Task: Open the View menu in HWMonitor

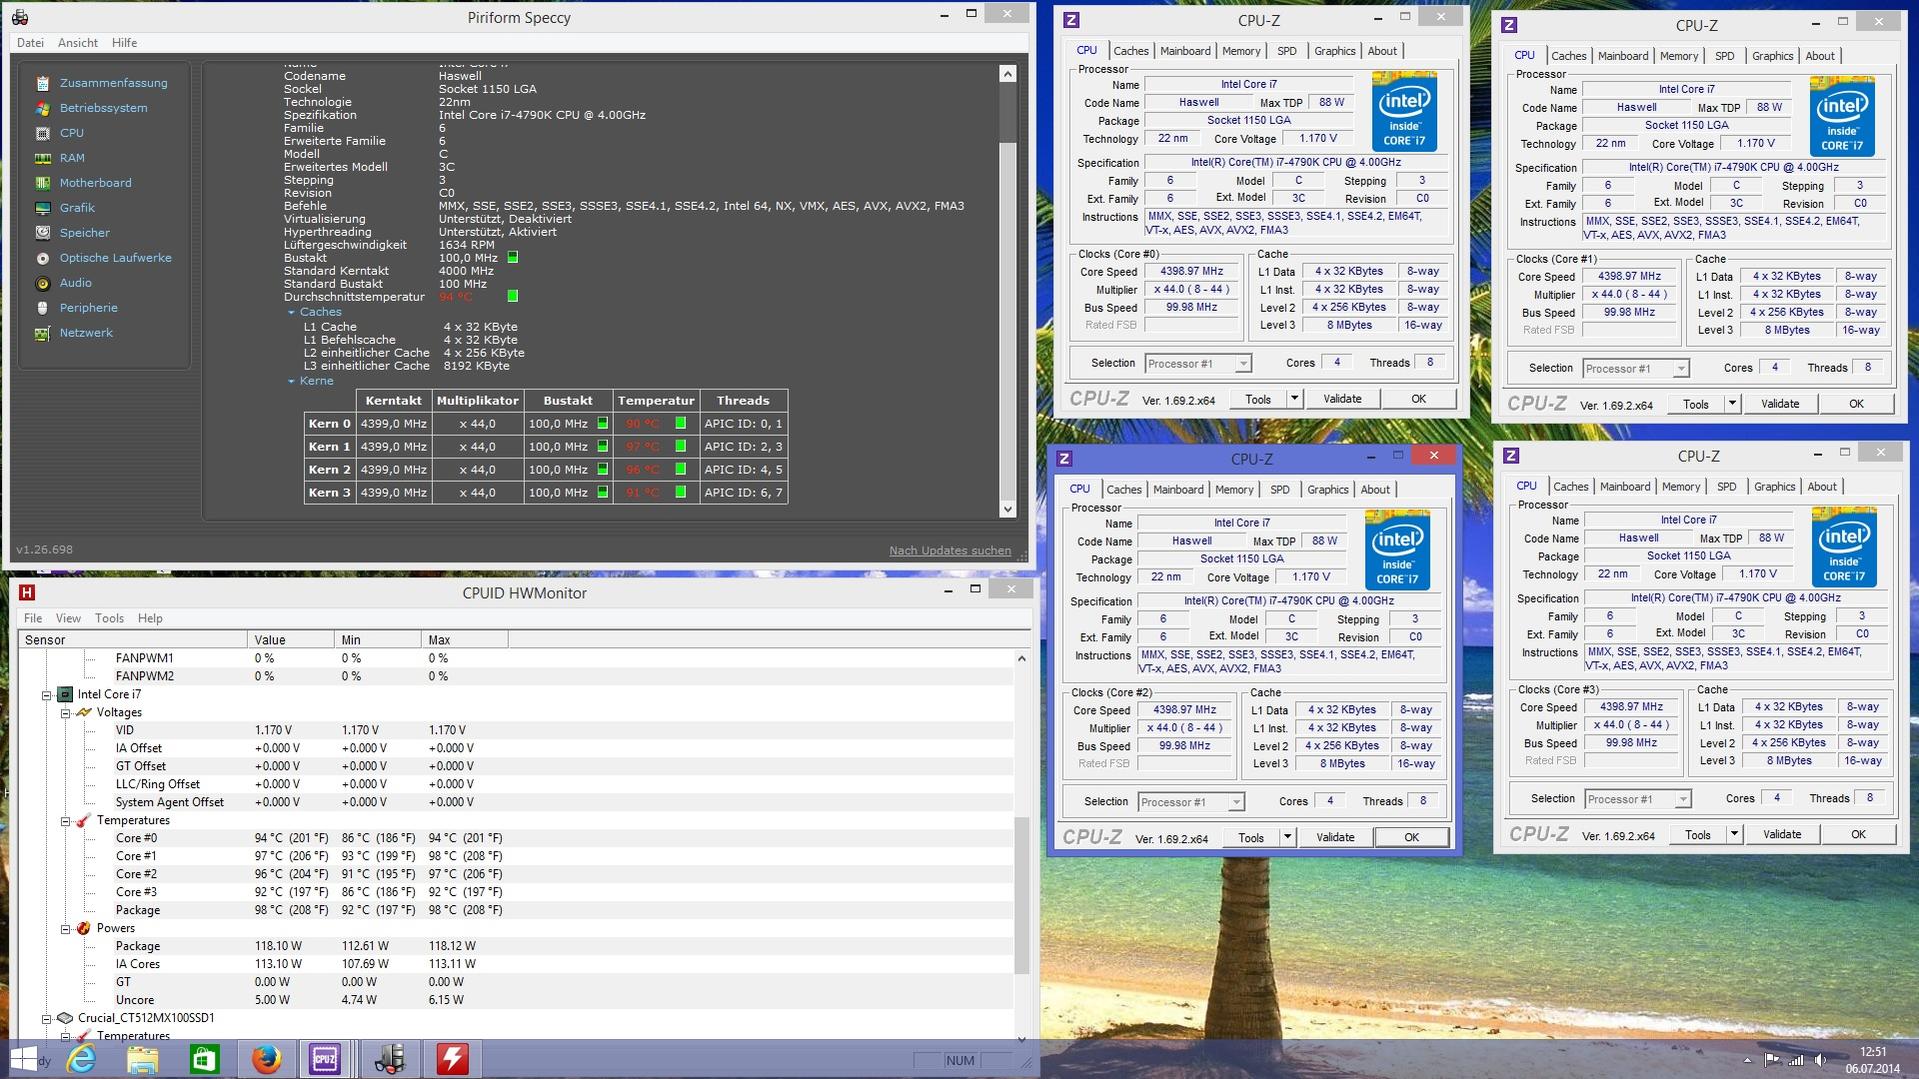Action: [68, 618]
